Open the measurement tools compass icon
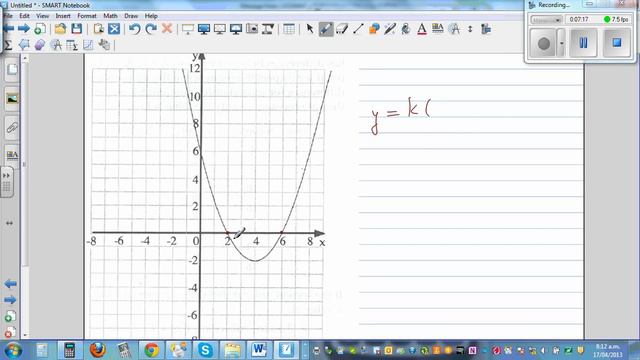Viewport: 640px width, 360px height. (x=454, y=29)
